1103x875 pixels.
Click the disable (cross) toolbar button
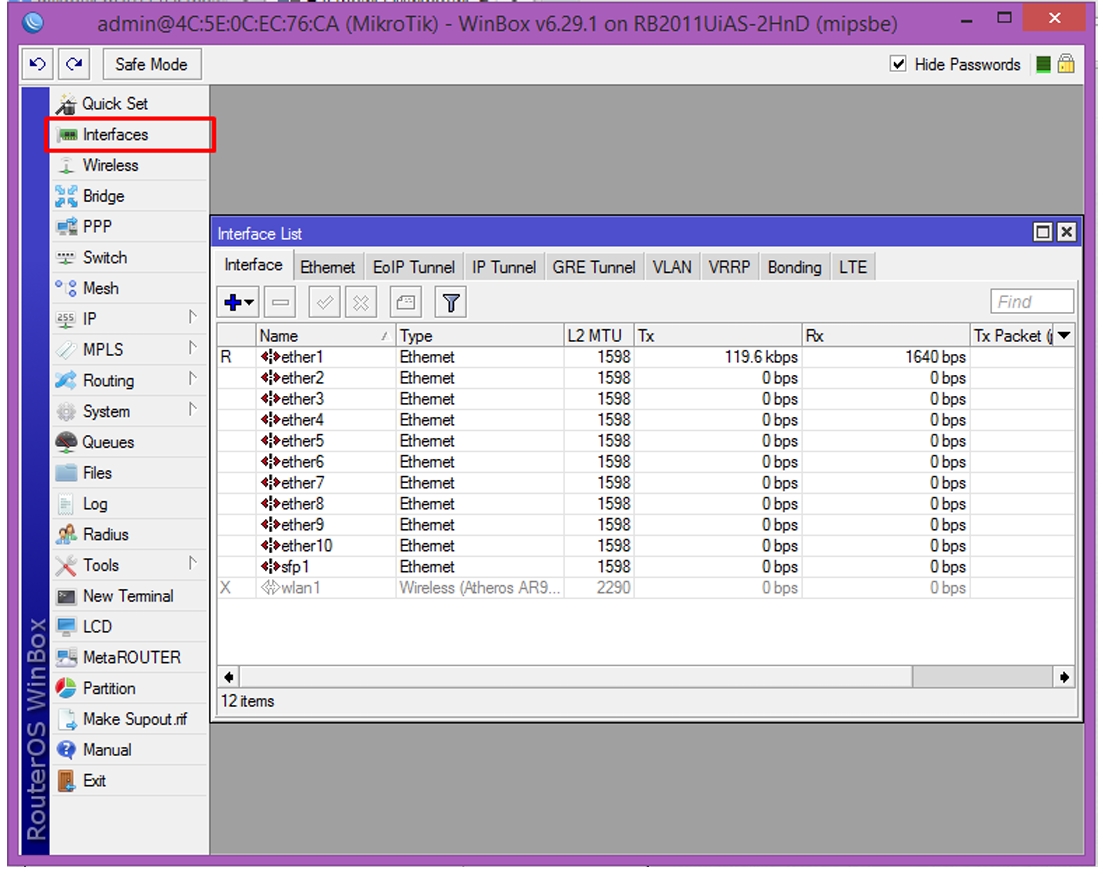pos(361,302)
